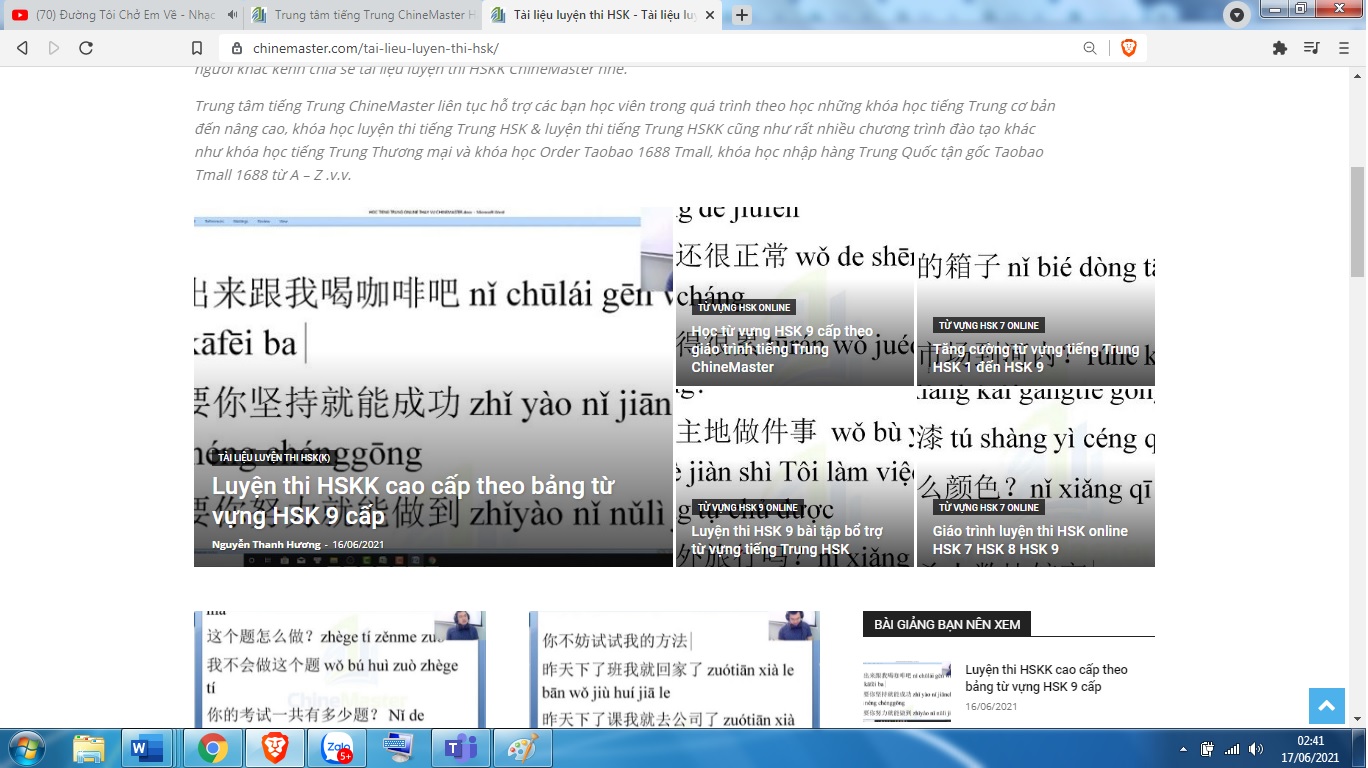Open Microsoft Teams from the taskbar
1368x768 pixels.
pos(461,748)
